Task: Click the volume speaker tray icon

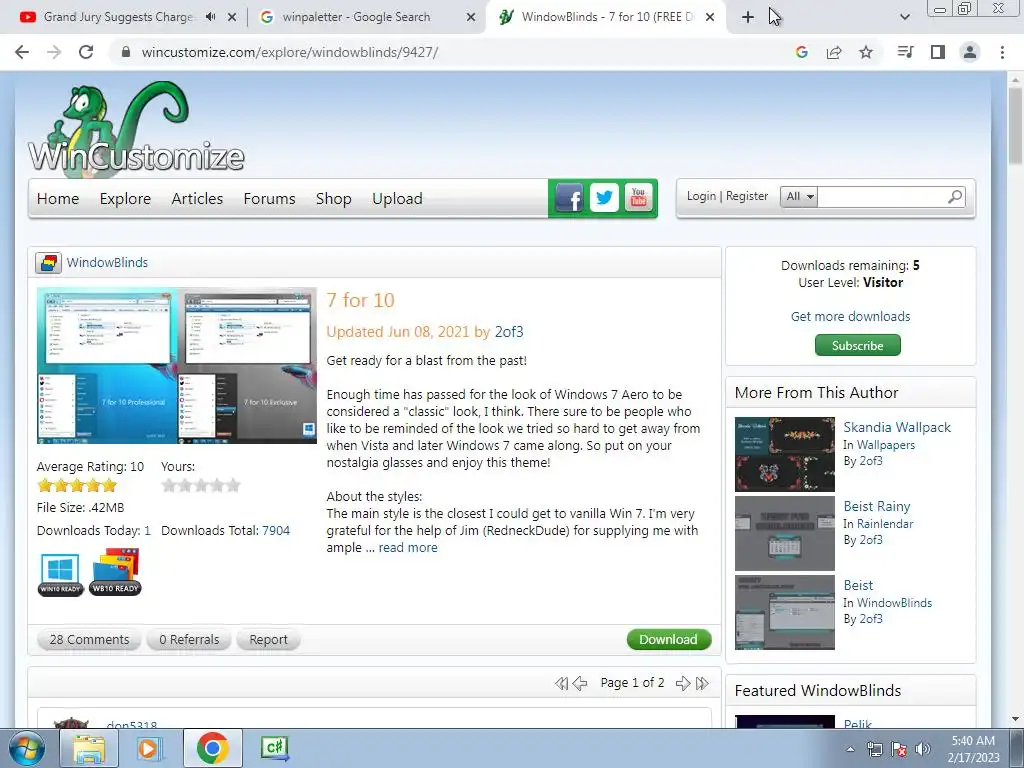Action: pyautogui.click(x=922, y=749)
